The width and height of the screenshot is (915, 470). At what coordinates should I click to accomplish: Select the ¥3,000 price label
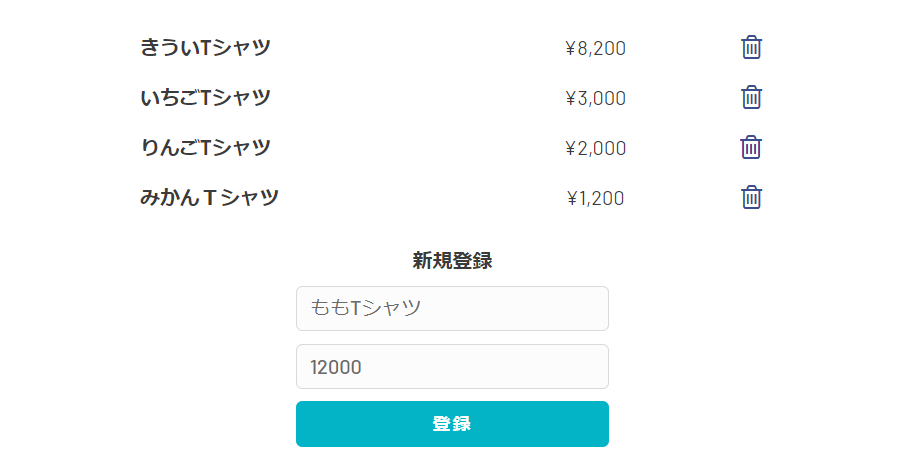click(x=595, y=98)
